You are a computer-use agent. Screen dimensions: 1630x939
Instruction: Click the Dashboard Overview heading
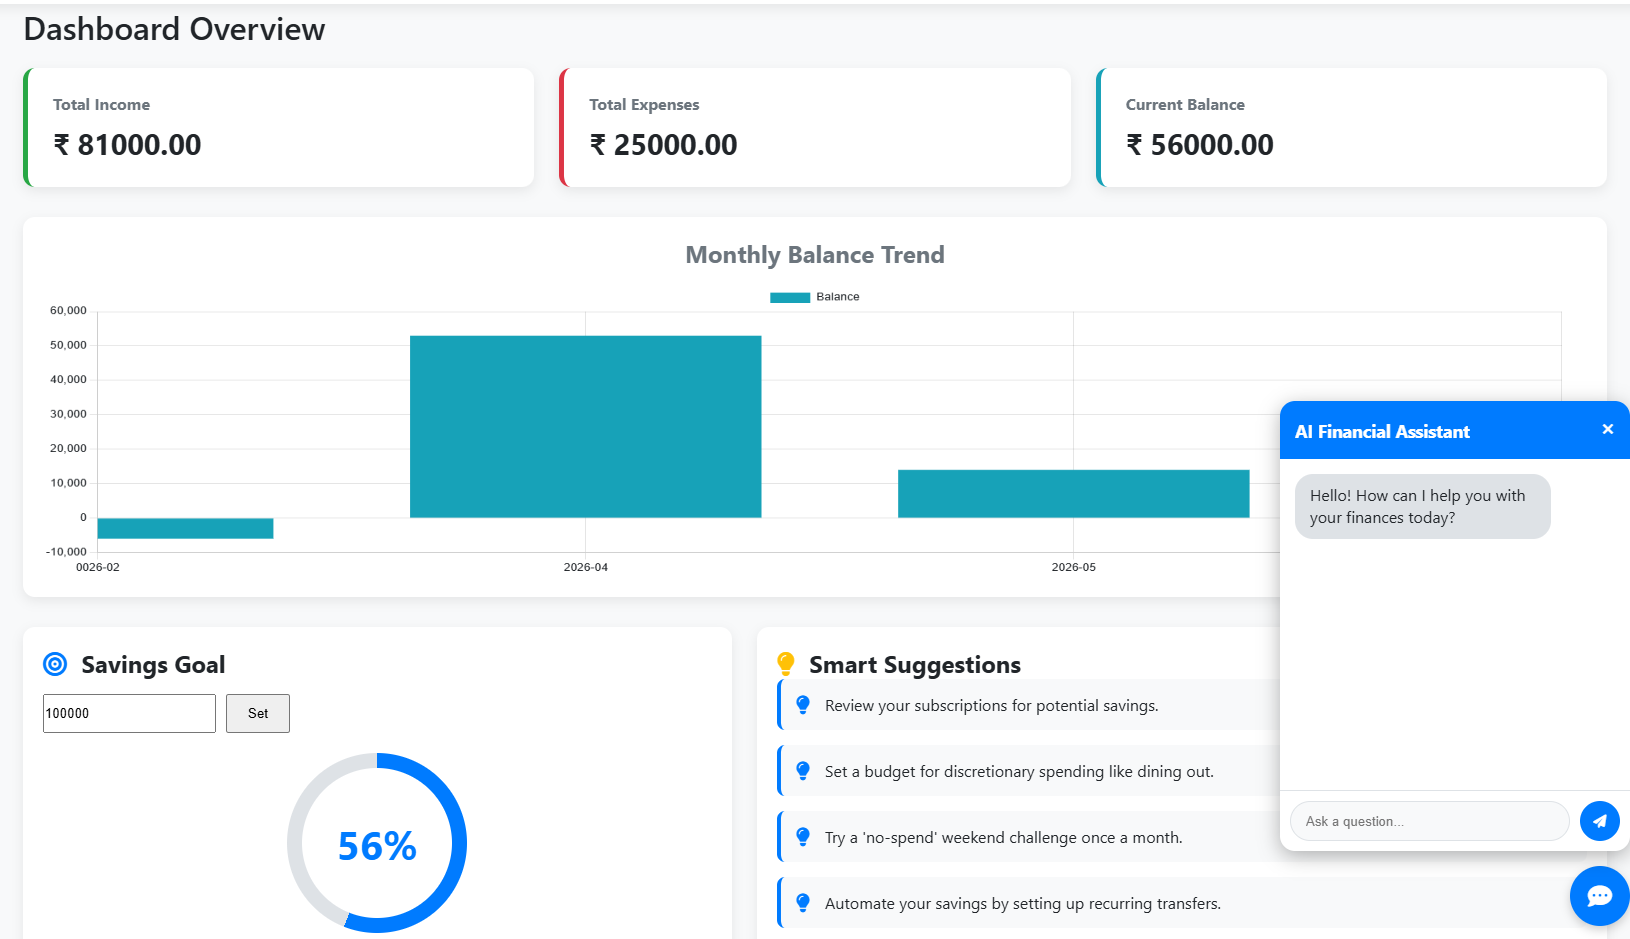(174, 29)
